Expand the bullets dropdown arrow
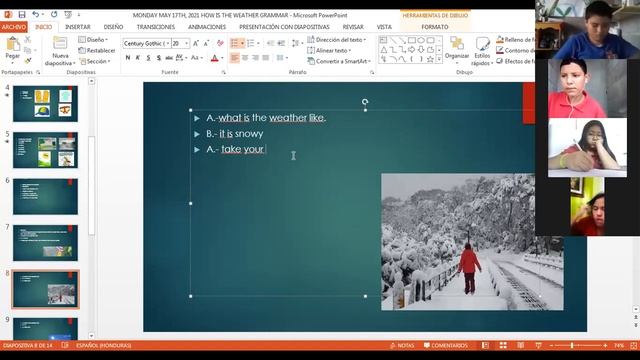 click(x=242, y=43)
